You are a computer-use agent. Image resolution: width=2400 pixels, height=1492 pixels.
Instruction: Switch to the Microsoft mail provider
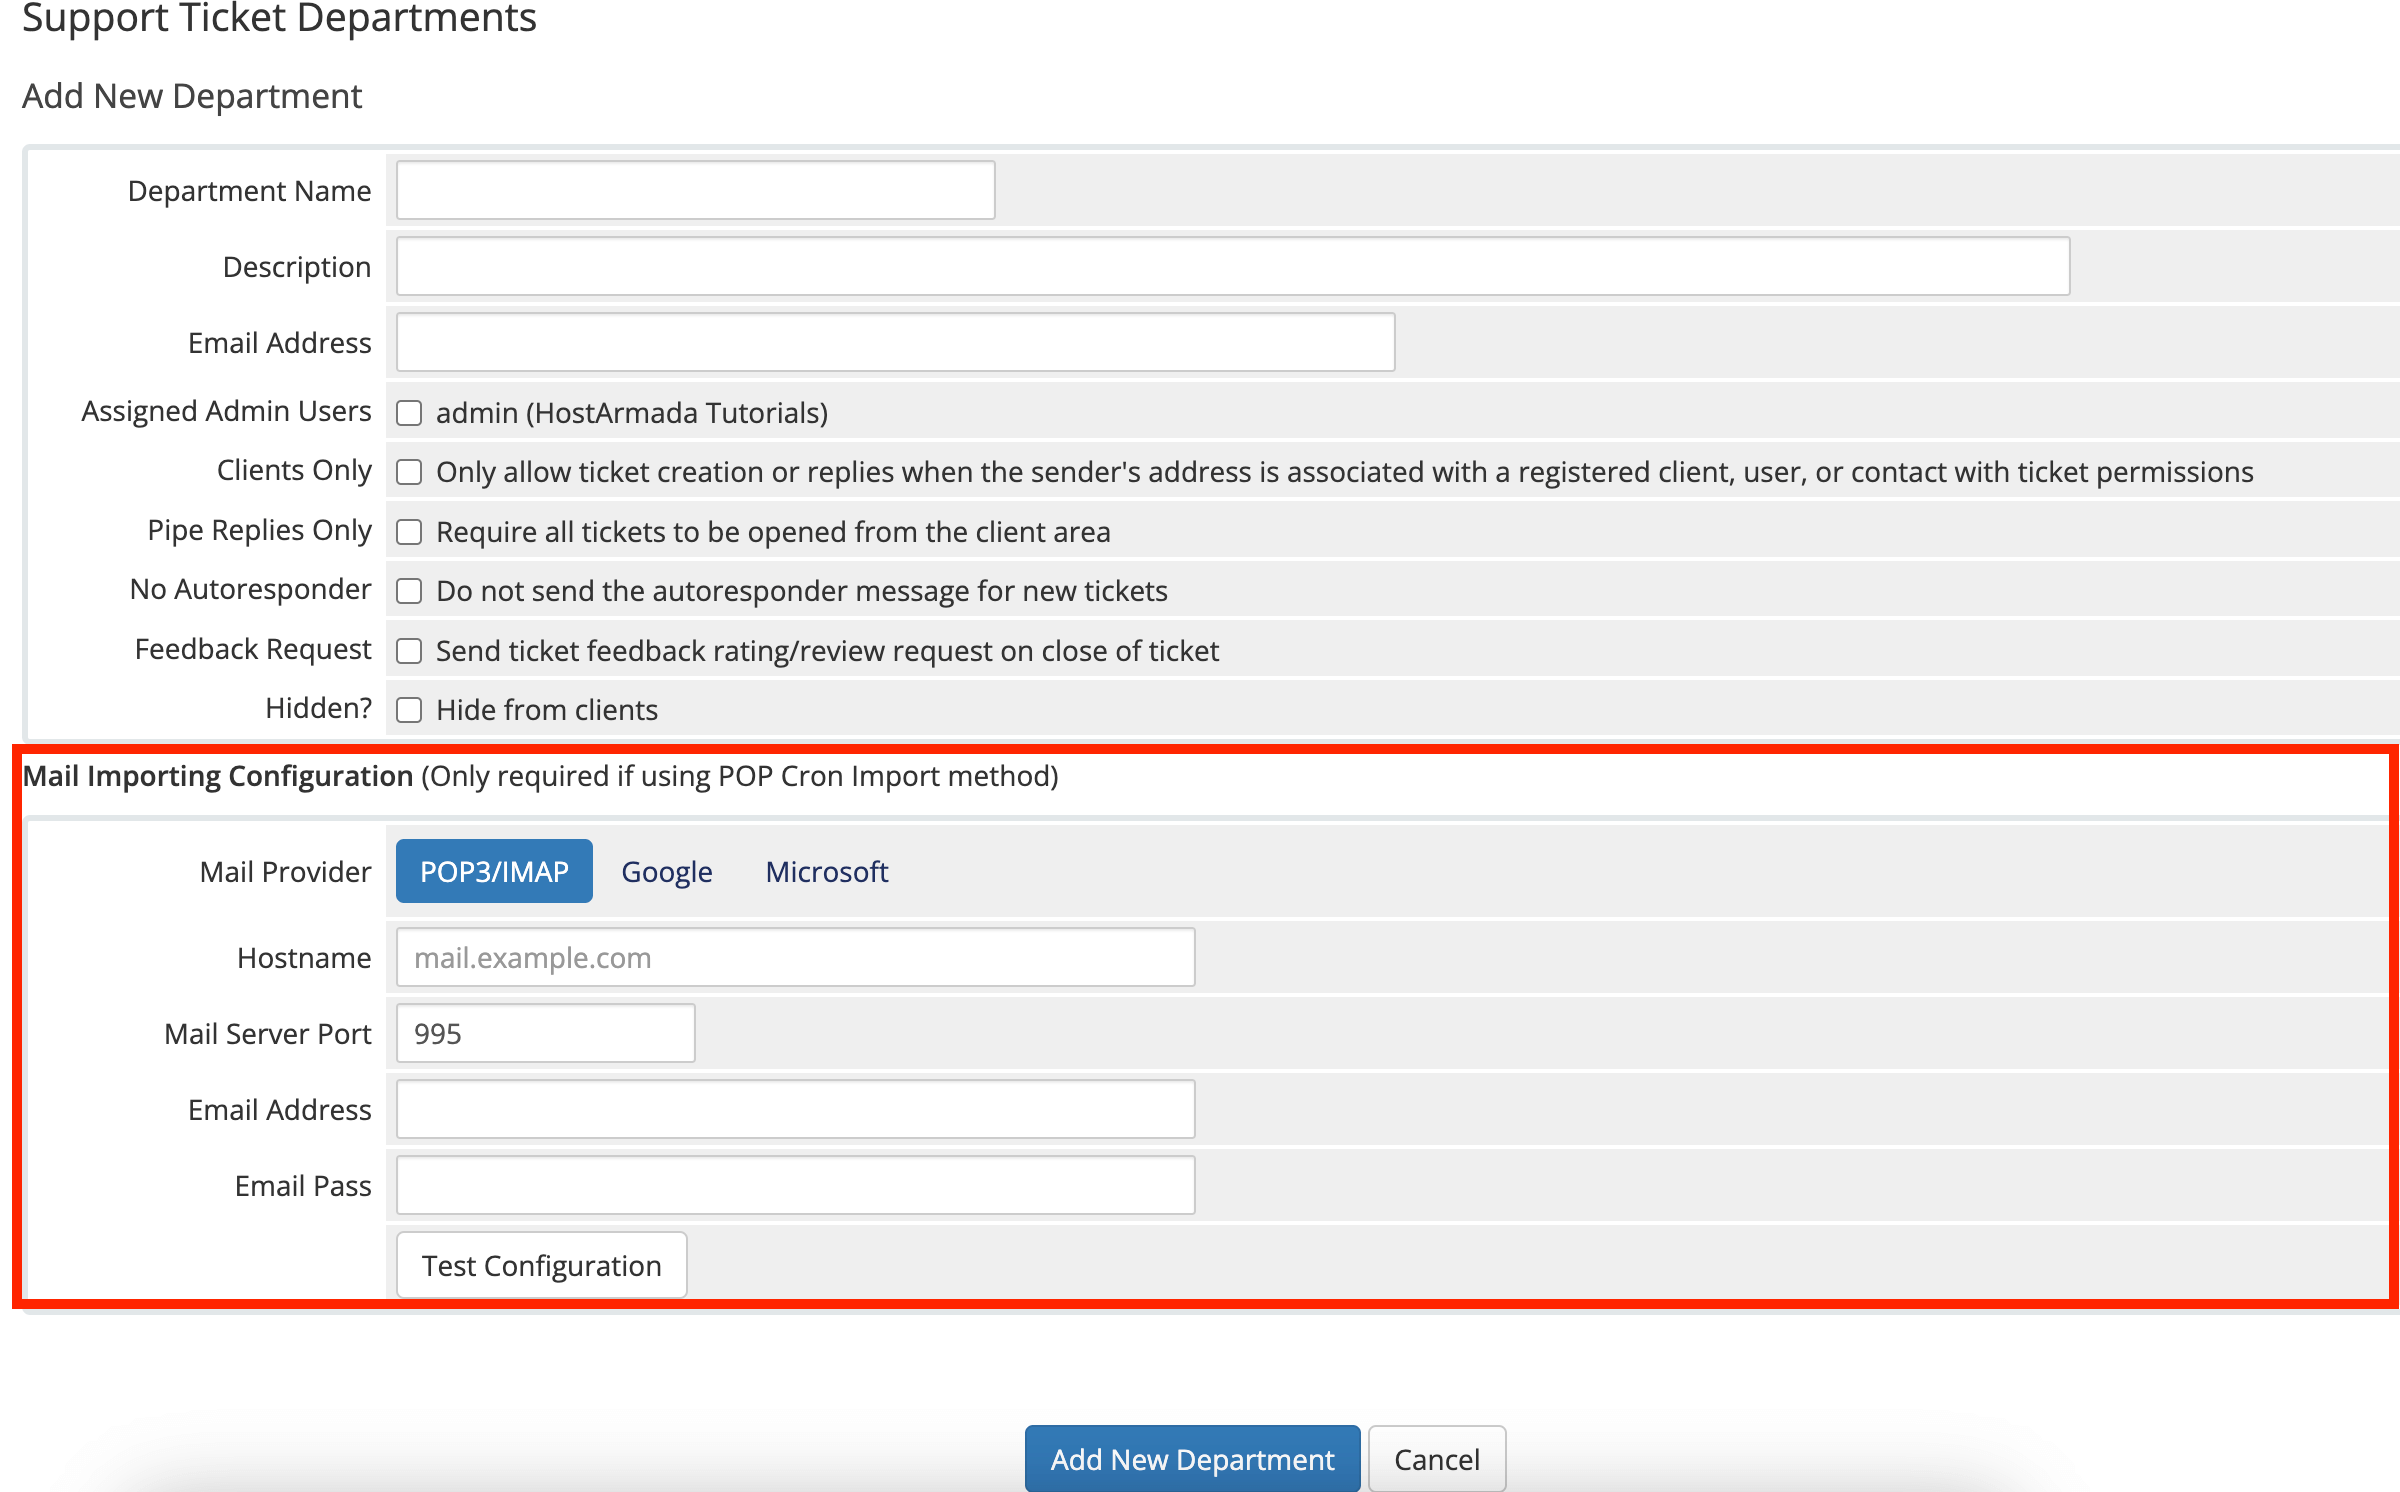[x=826, y=871]
